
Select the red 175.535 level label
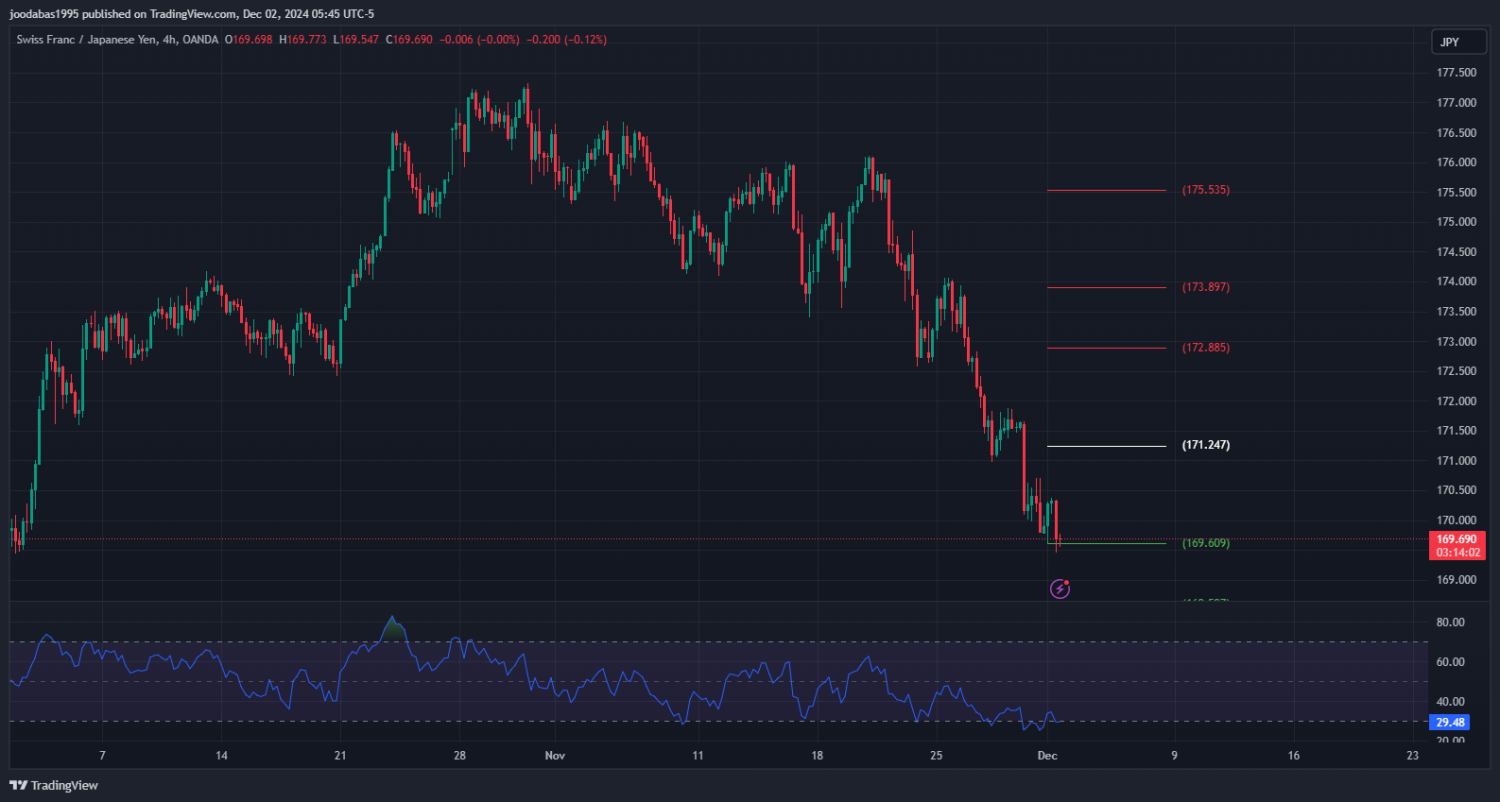point(1206,190)
